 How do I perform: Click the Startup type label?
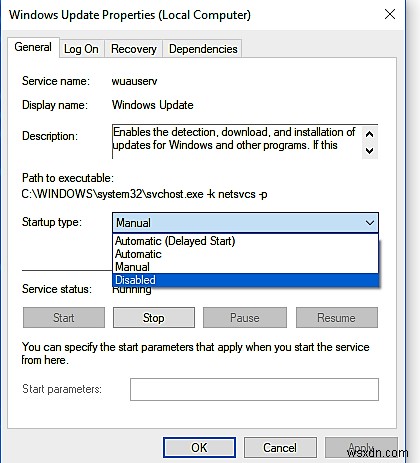(x=52, y=222)
